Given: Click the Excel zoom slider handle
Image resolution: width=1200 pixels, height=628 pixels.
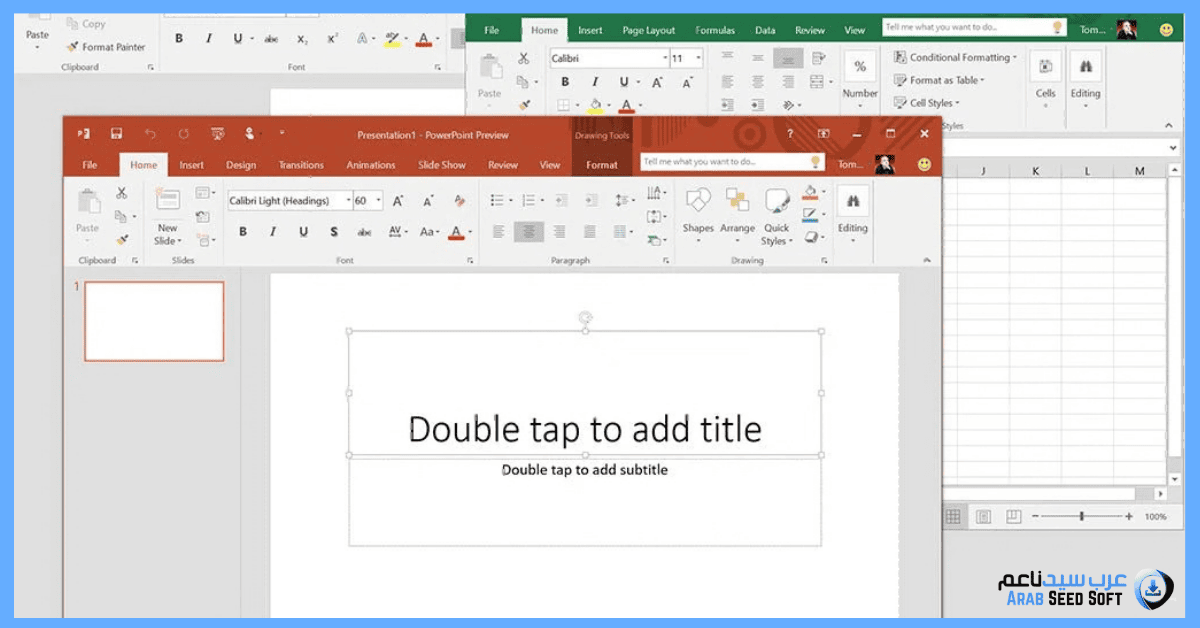Looking at the screenshot, I should pos(1081,516).
